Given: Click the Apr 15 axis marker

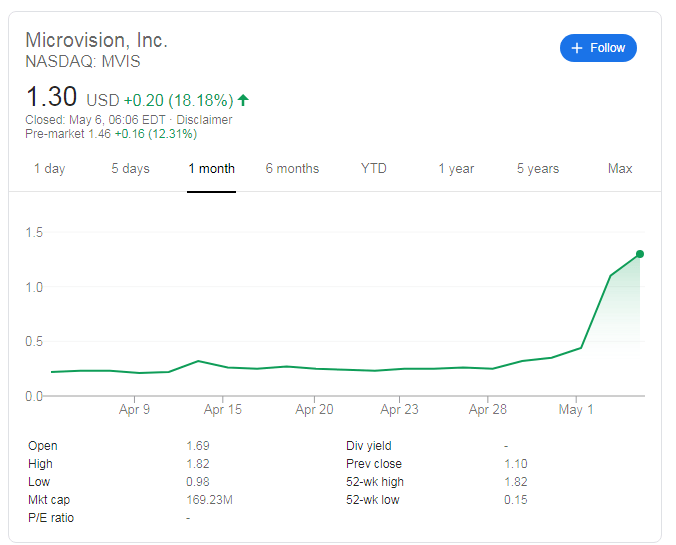Looking at the screenshot, I should click(x=222, y=409).
